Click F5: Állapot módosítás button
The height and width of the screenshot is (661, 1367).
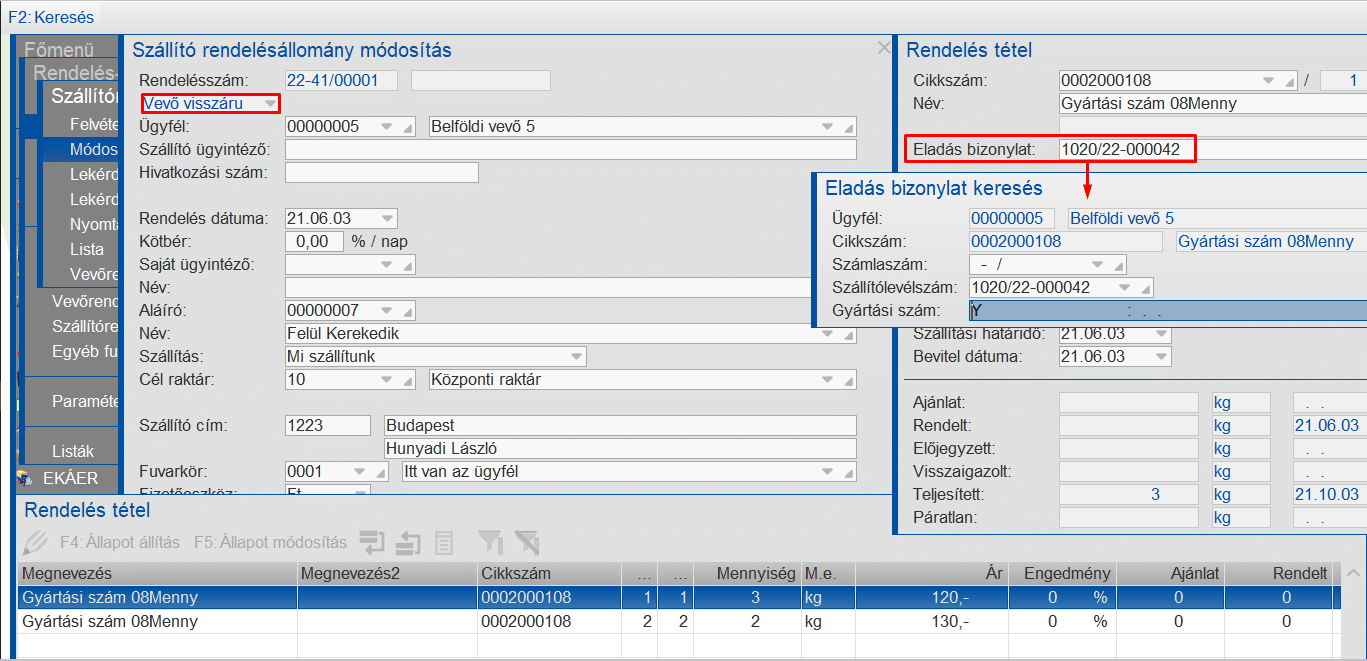(x=270, y=543)
